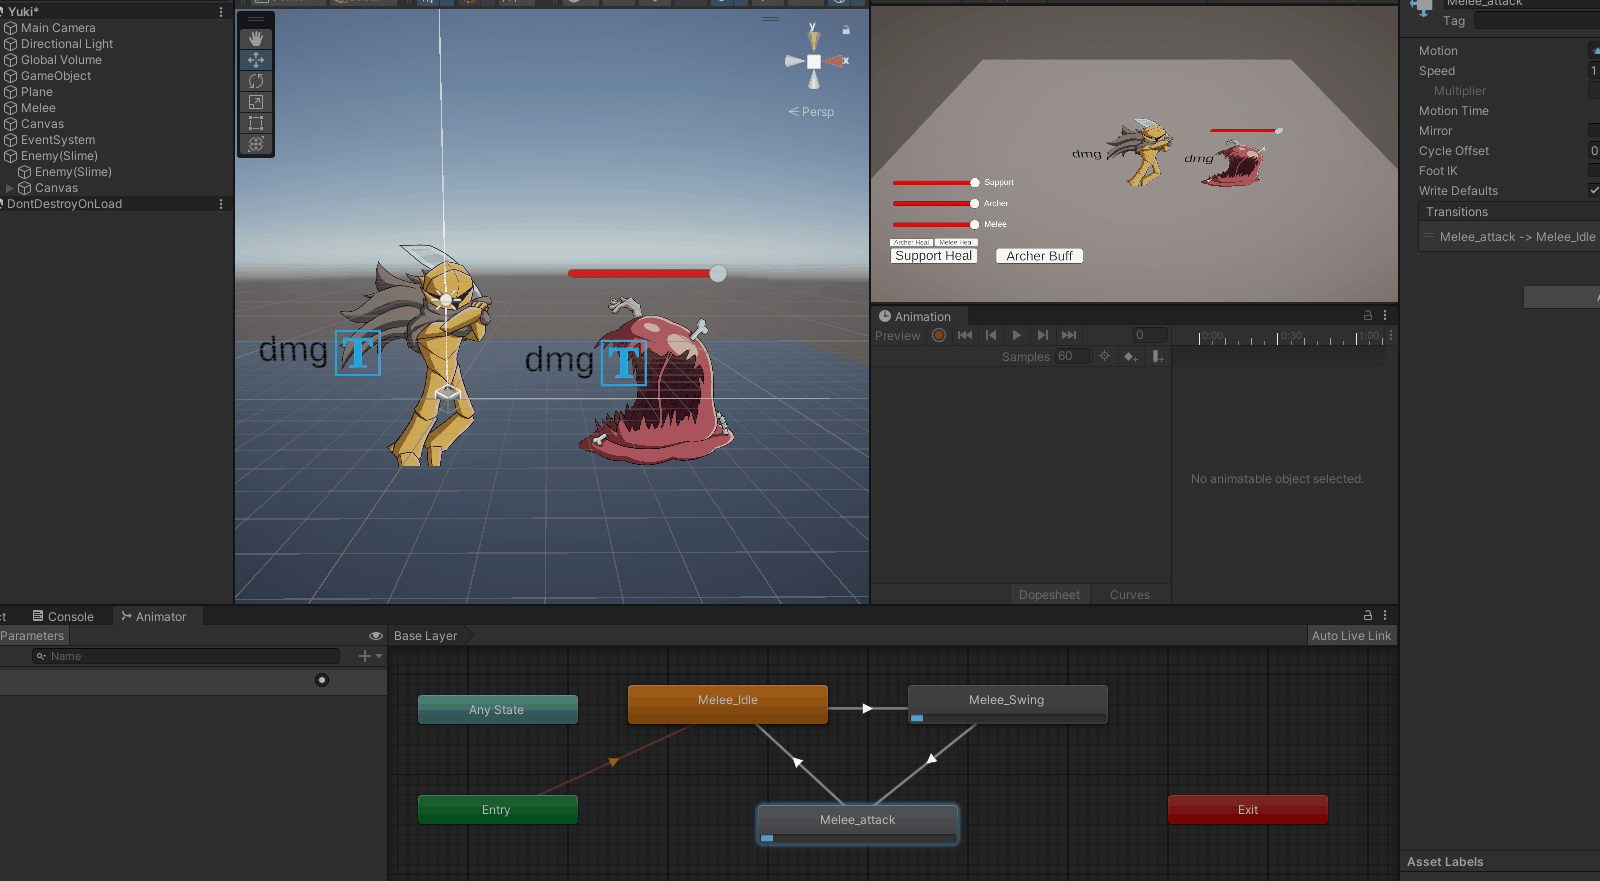Go to previous keyframe in Animation
Screen dimensions: 1600x881
(x=991, y=335)
